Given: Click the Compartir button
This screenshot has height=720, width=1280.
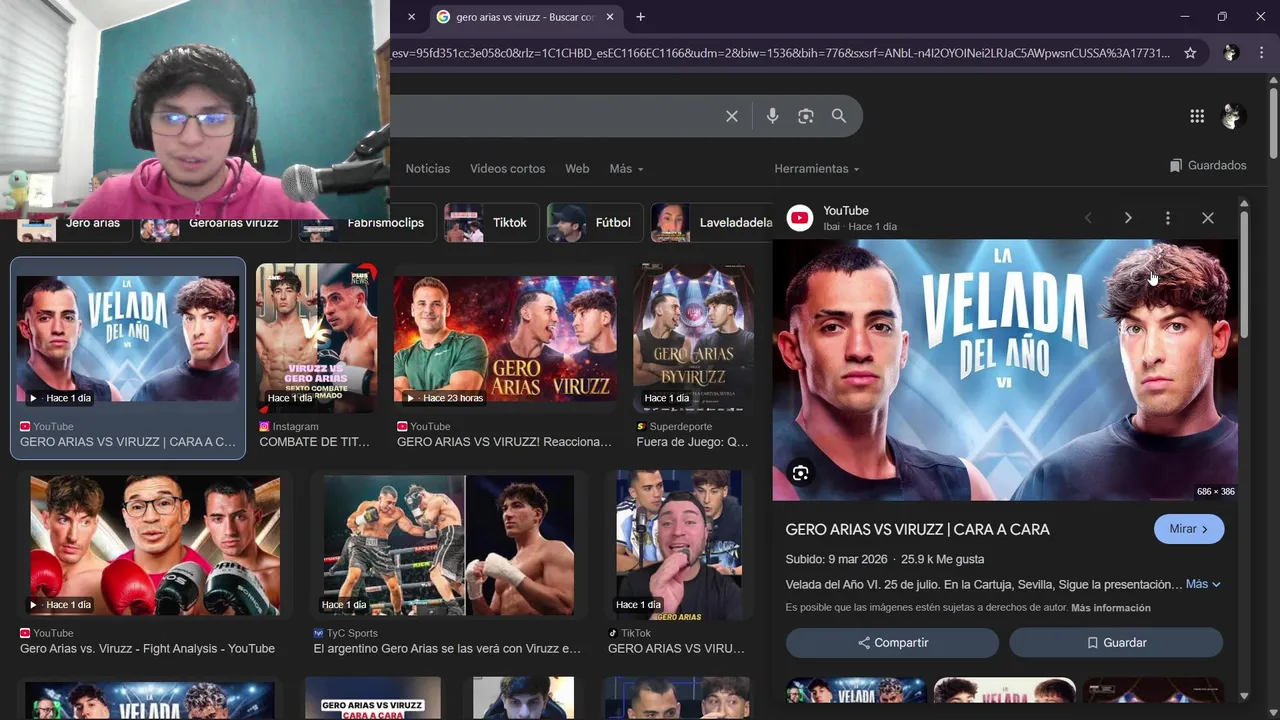Looking at the screenshot, I should pyautogui.click(x=892, y=643).
